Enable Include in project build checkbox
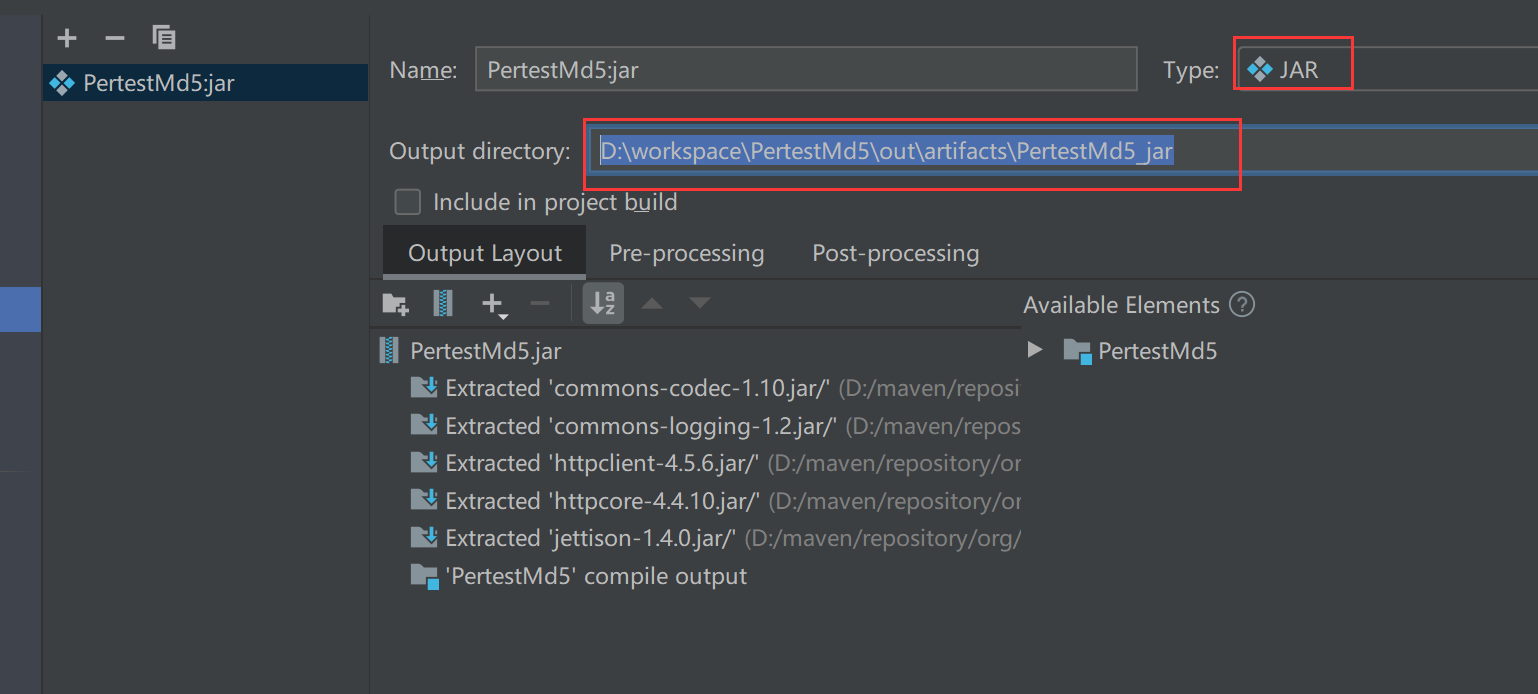 pos(408,203)
